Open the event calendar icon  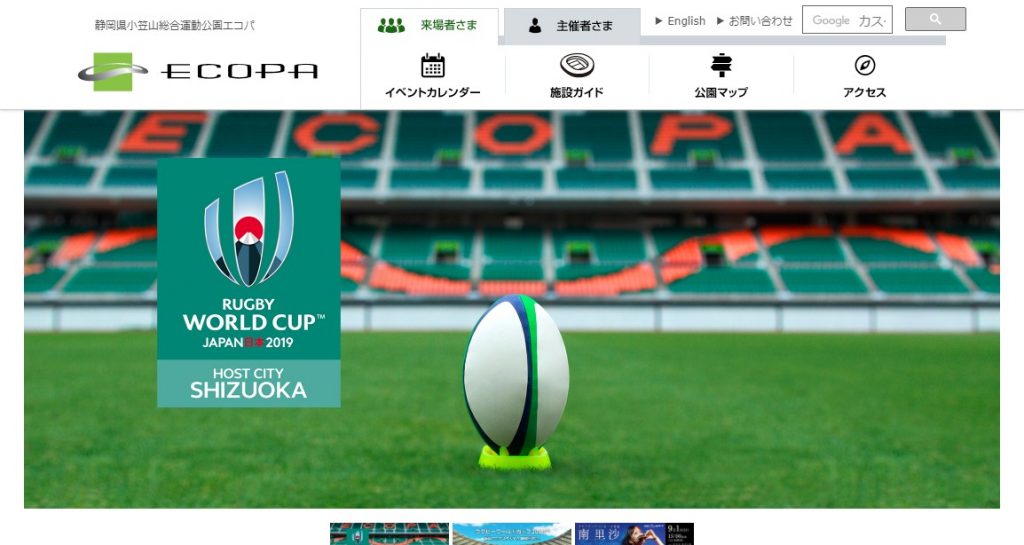432,65
